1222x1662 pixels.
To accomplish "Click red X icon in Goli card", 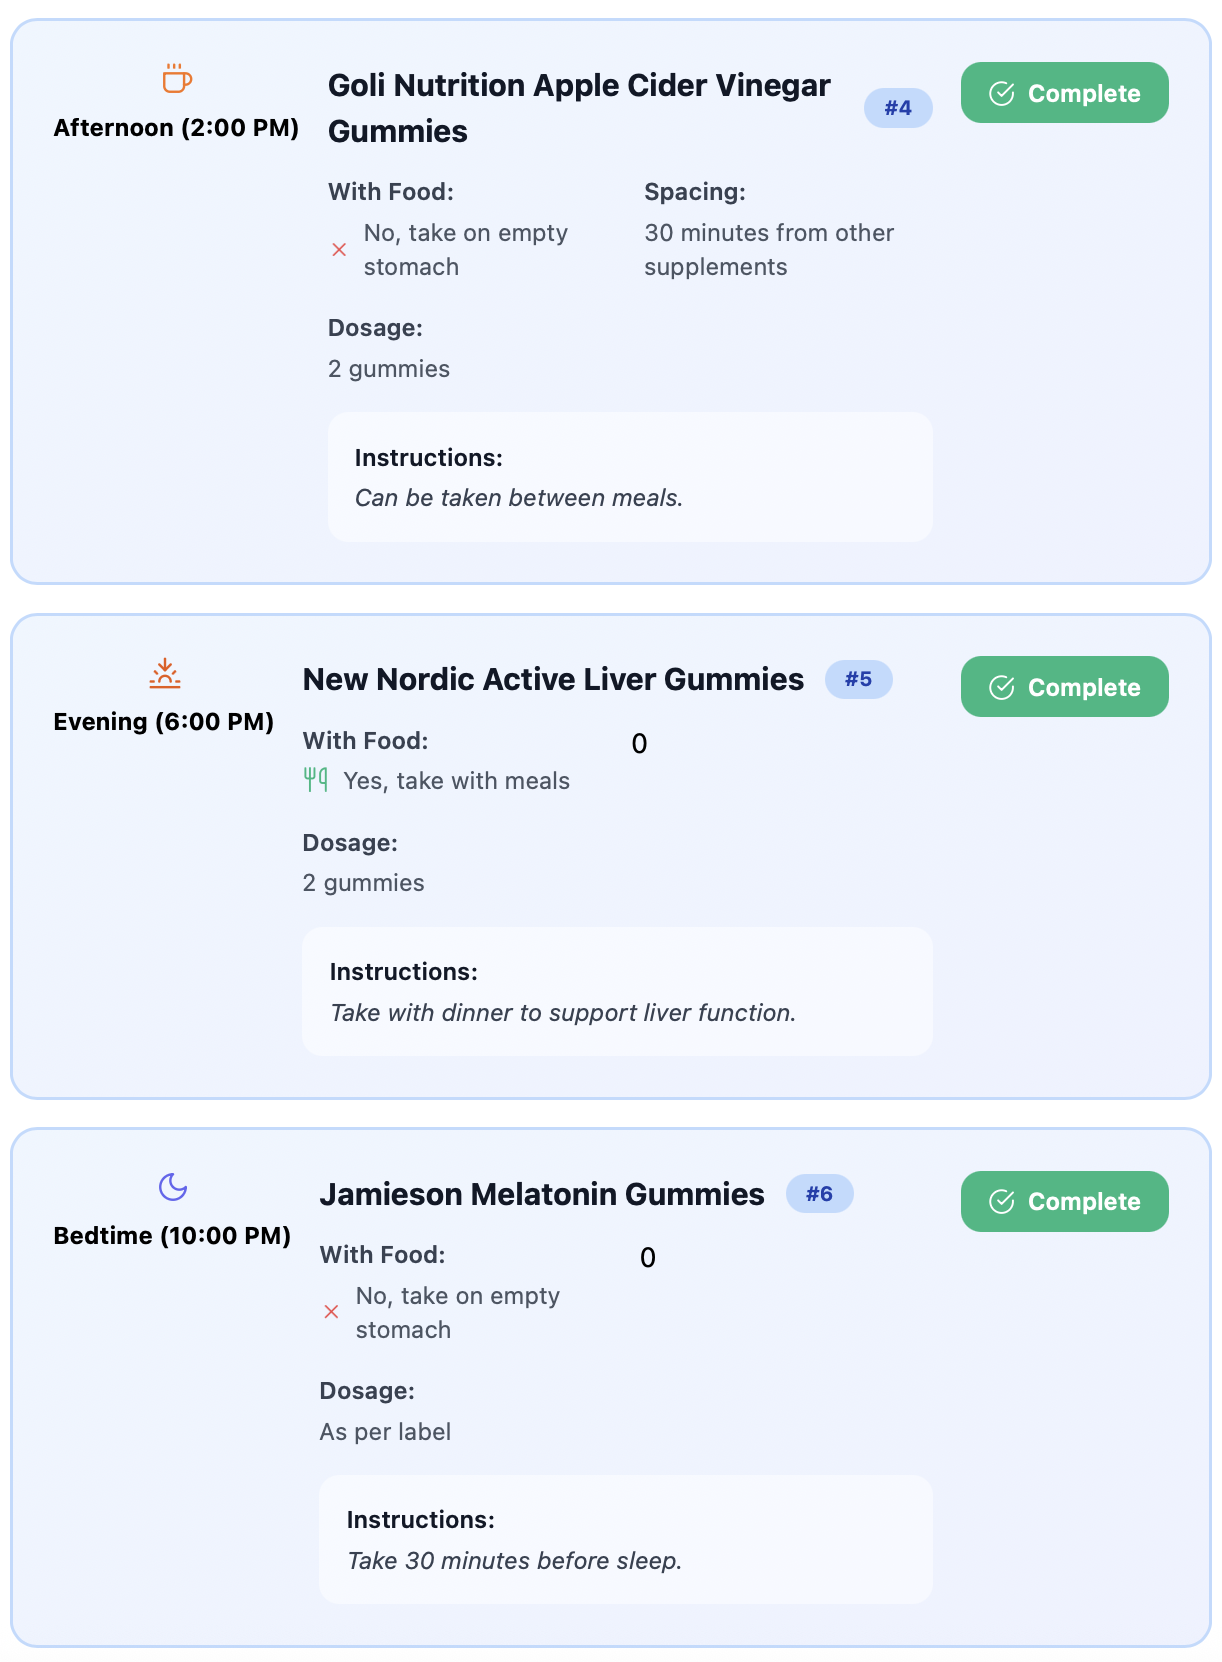I will [339, 250].
